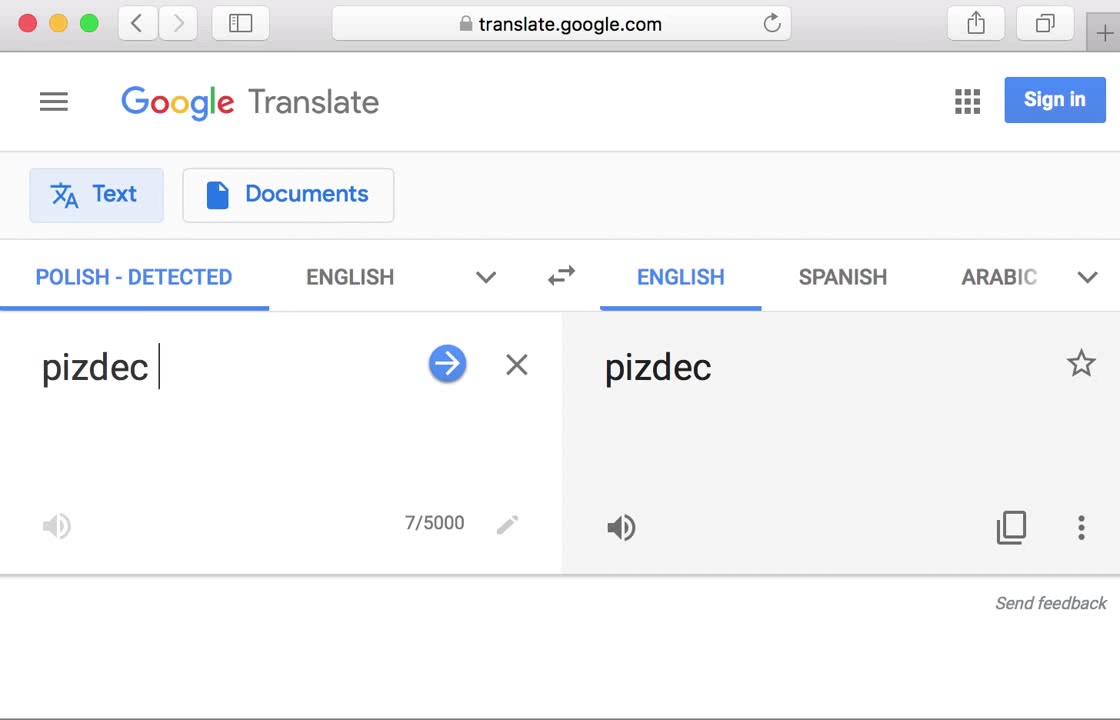
Task: Expand the target language list
Action: [1087, 277]
